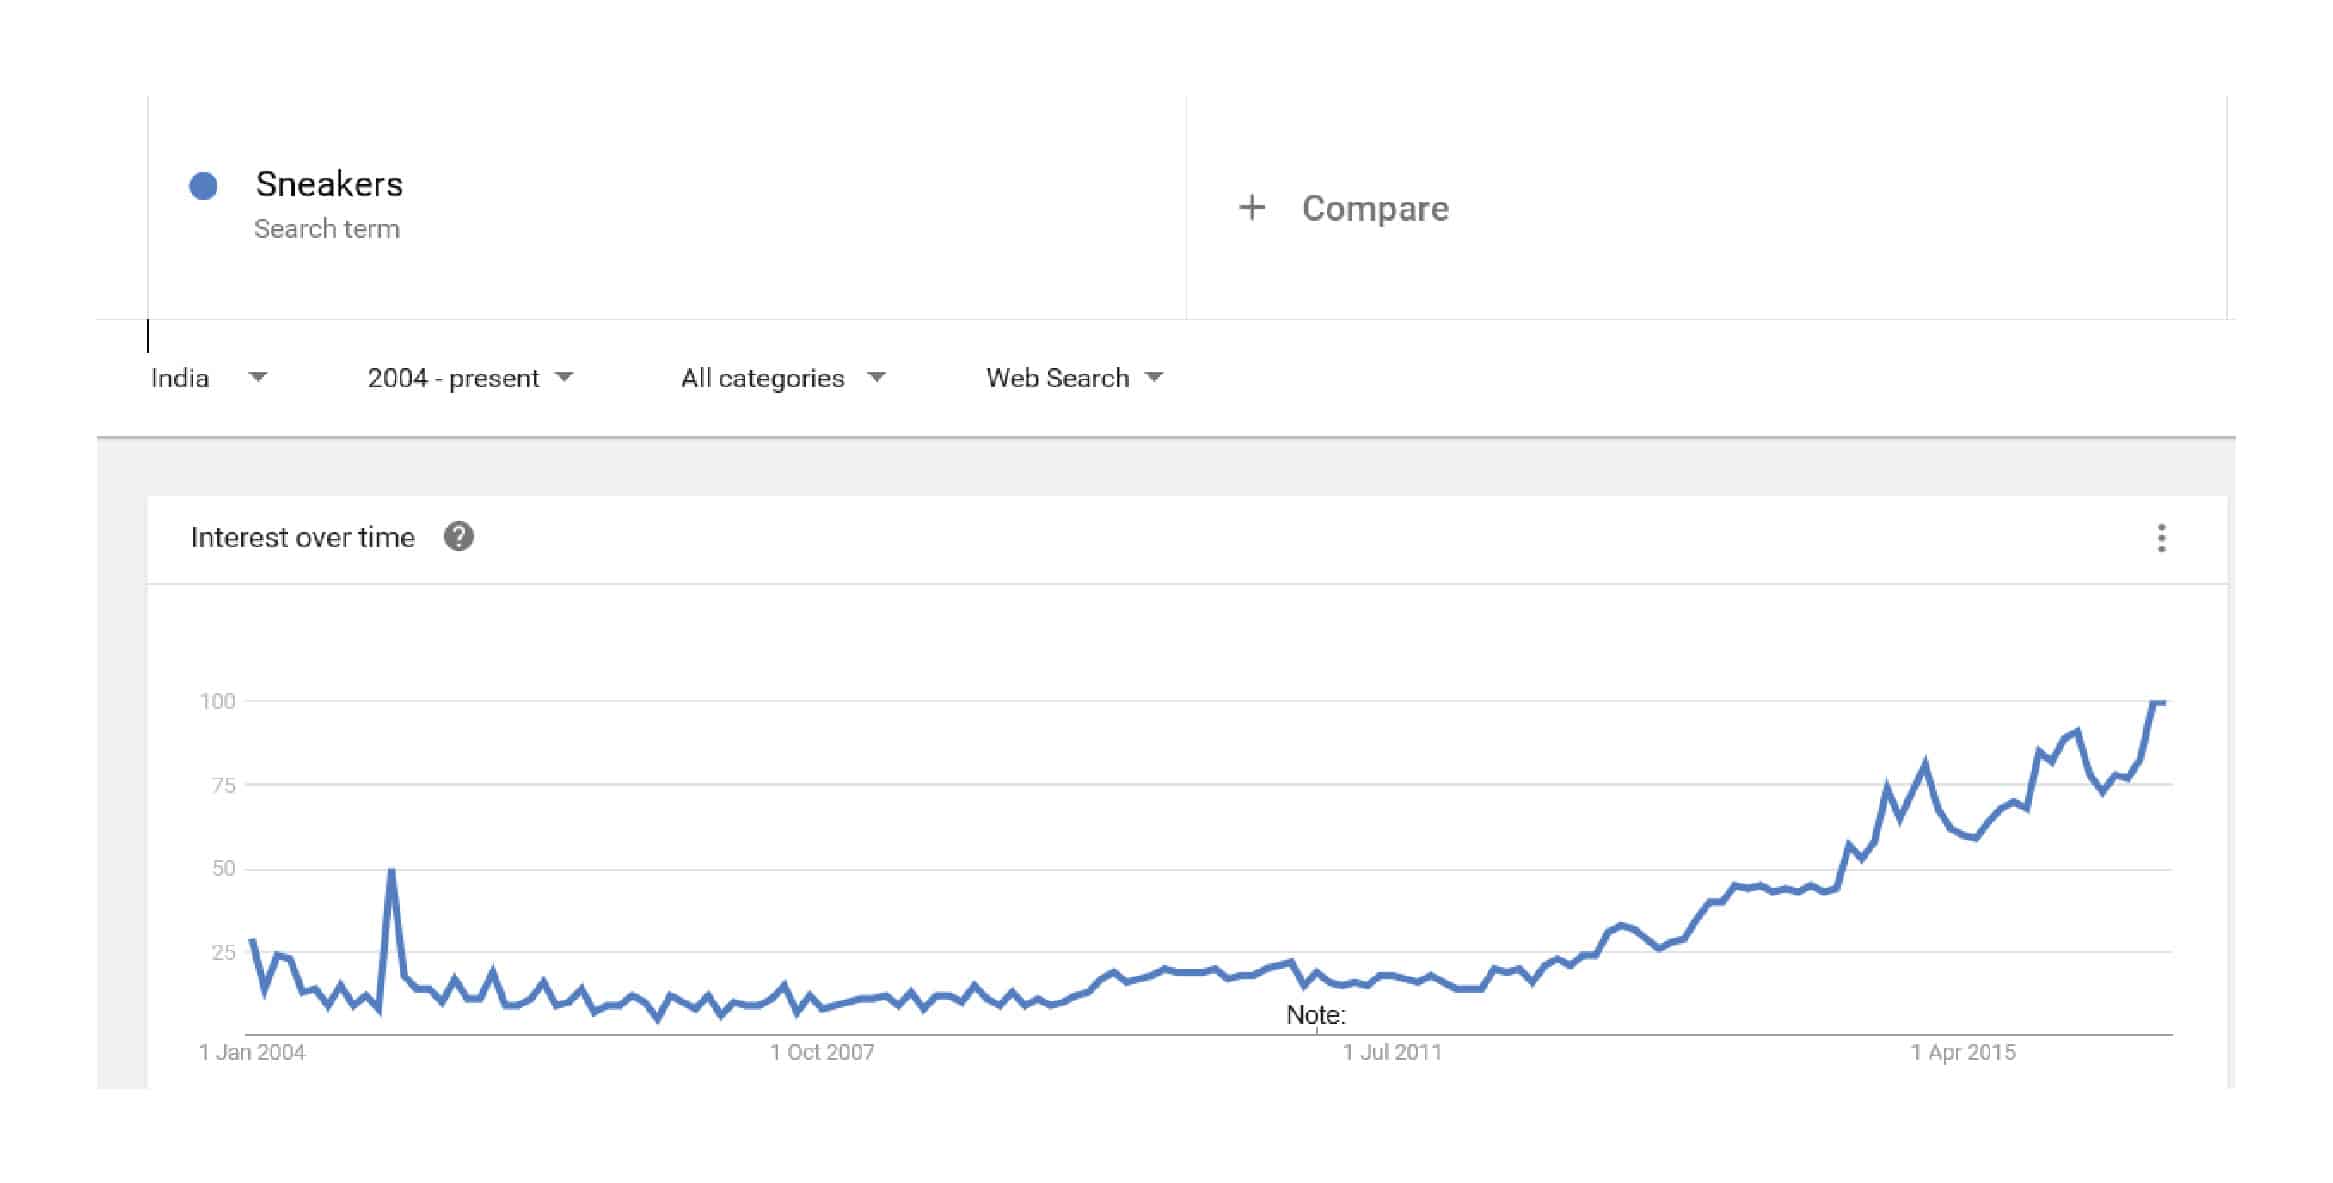Click the Compare text to add term
Screen dimensions: 2333x1183
pyautogui.click(x=1374, y=208)
